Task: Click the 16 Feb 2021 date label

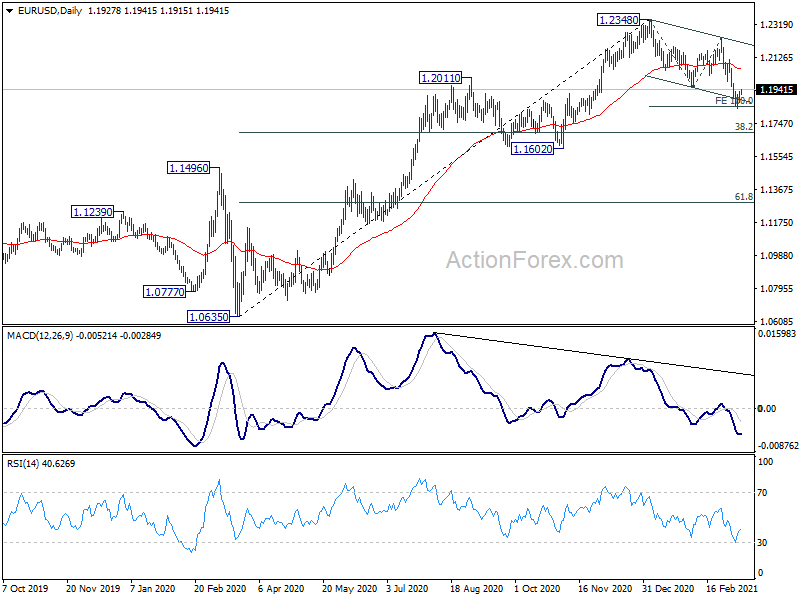Action: (x=732, y=588)
